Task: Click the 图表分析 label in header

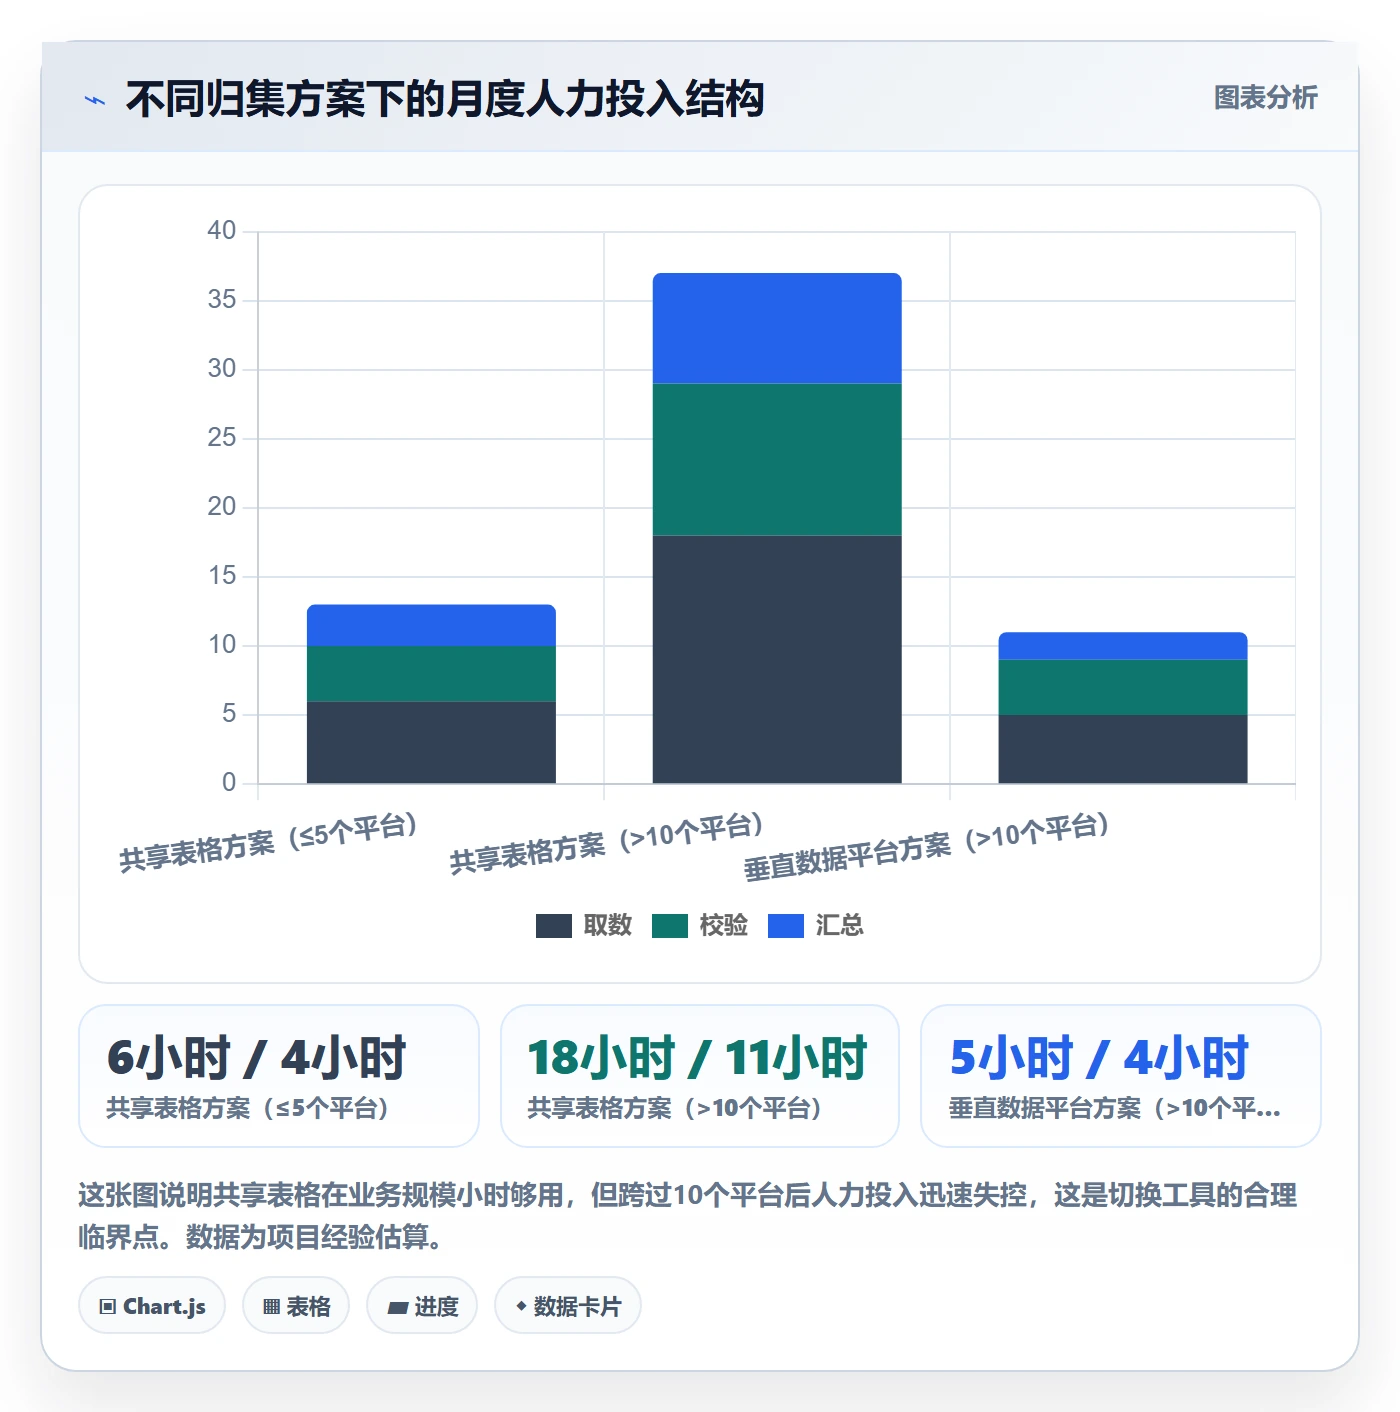Action: coord(1265,98)
